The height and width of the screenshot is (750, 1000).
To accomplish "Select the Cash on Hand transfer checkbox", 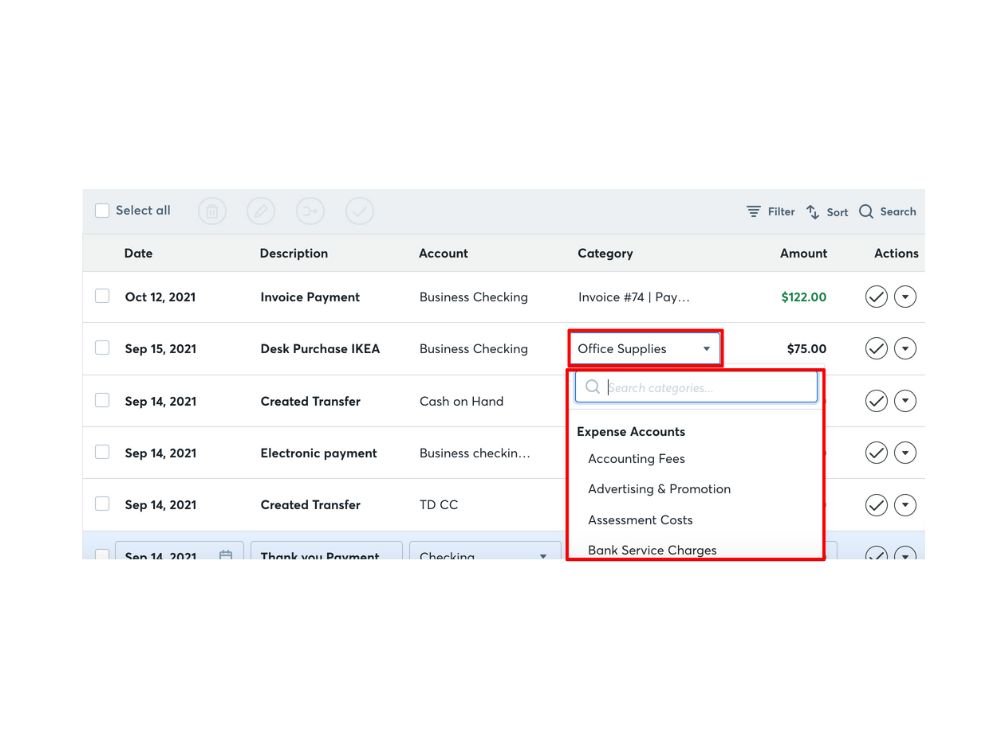I will [x=102, y=400].
